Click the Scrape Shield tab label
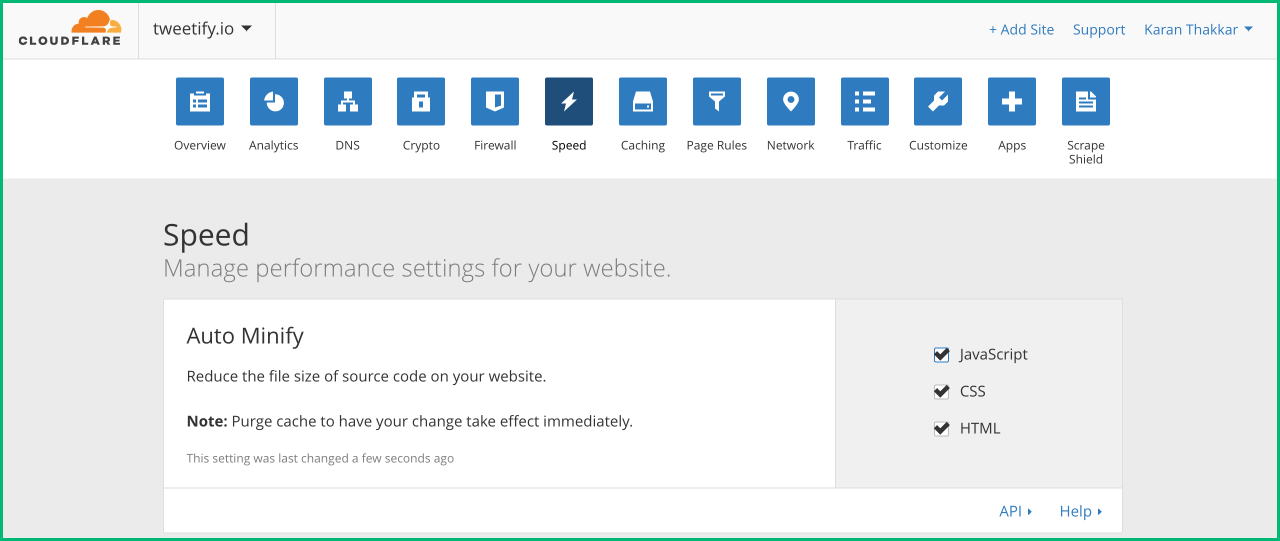Viewport: 1280px width, 541px height. coord(1086,152)
